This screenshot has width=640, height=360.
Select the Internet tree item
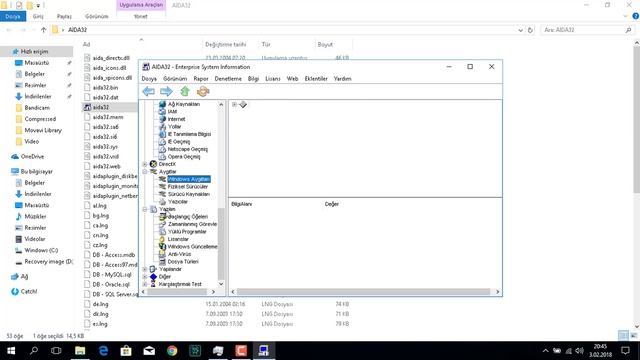coord(176,119)
